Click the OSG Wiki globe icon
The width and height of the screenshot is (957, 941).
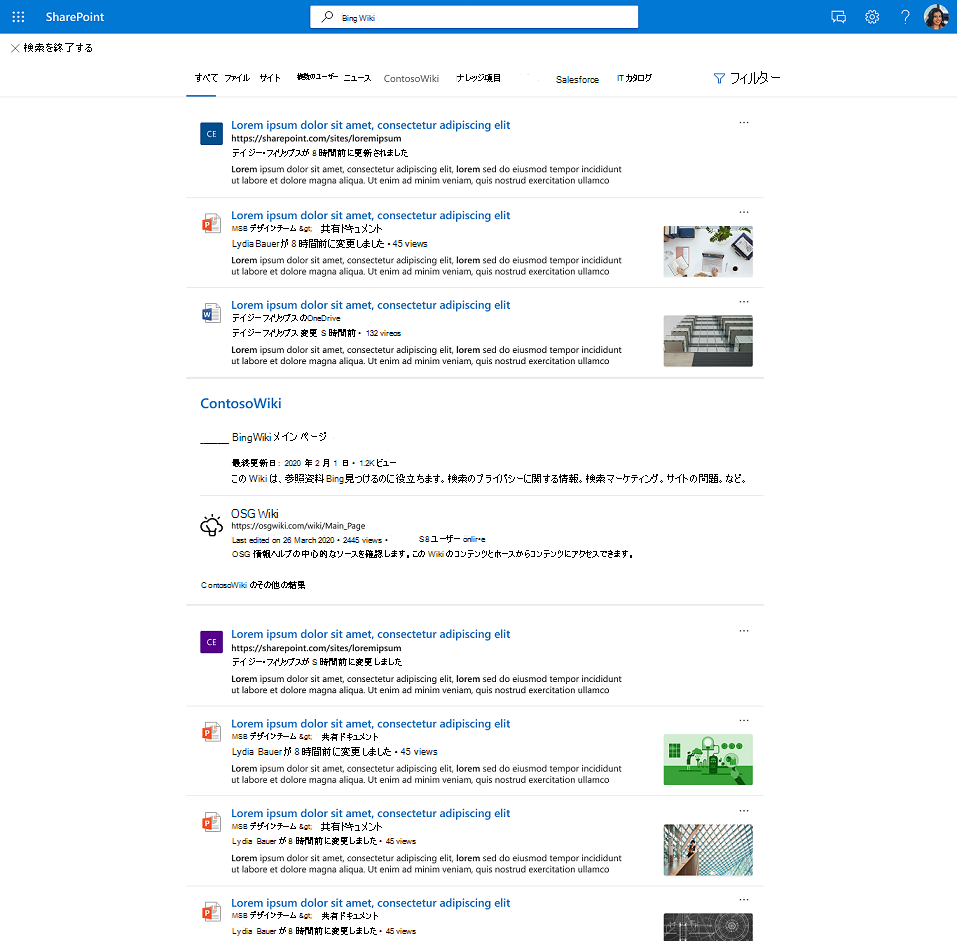point(212,525)
